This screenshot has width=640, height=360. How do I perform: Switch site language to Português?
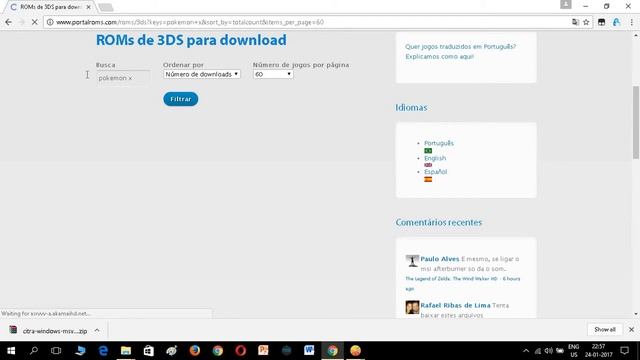click(439, 143)
